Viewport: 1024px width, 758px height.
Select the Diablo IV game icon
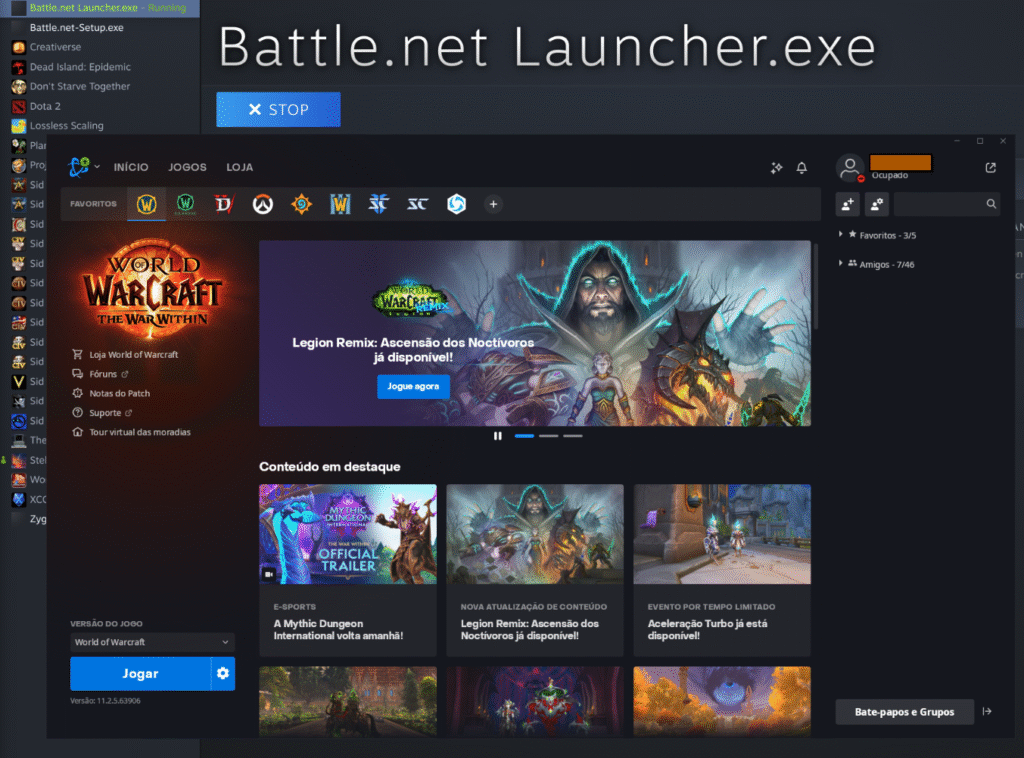[x=223, y=204]
